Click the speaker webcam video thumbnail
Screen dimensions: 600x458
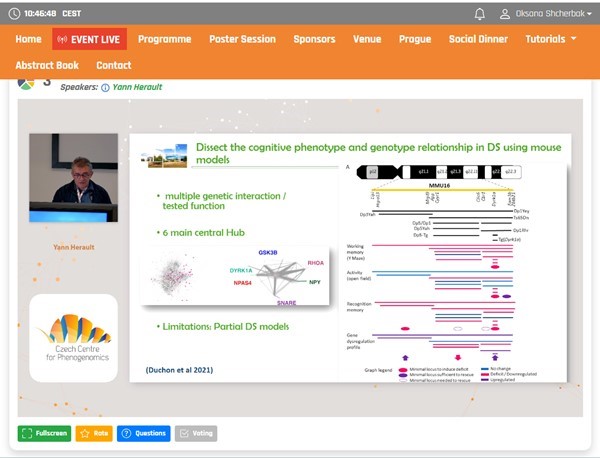[x=73, y=178]
